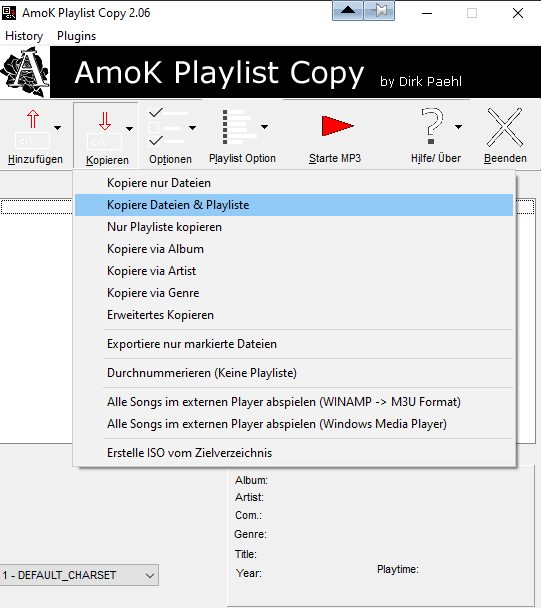Click the up-arrow button in title bar
The height and width of the screenshot is (608, 541).
point(348,11)
